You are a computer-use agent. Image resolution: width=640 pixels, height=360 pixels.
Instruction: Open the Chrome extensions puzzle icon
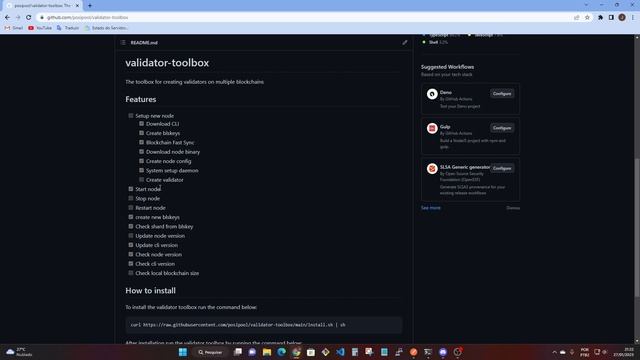click(x=600, y=18)
